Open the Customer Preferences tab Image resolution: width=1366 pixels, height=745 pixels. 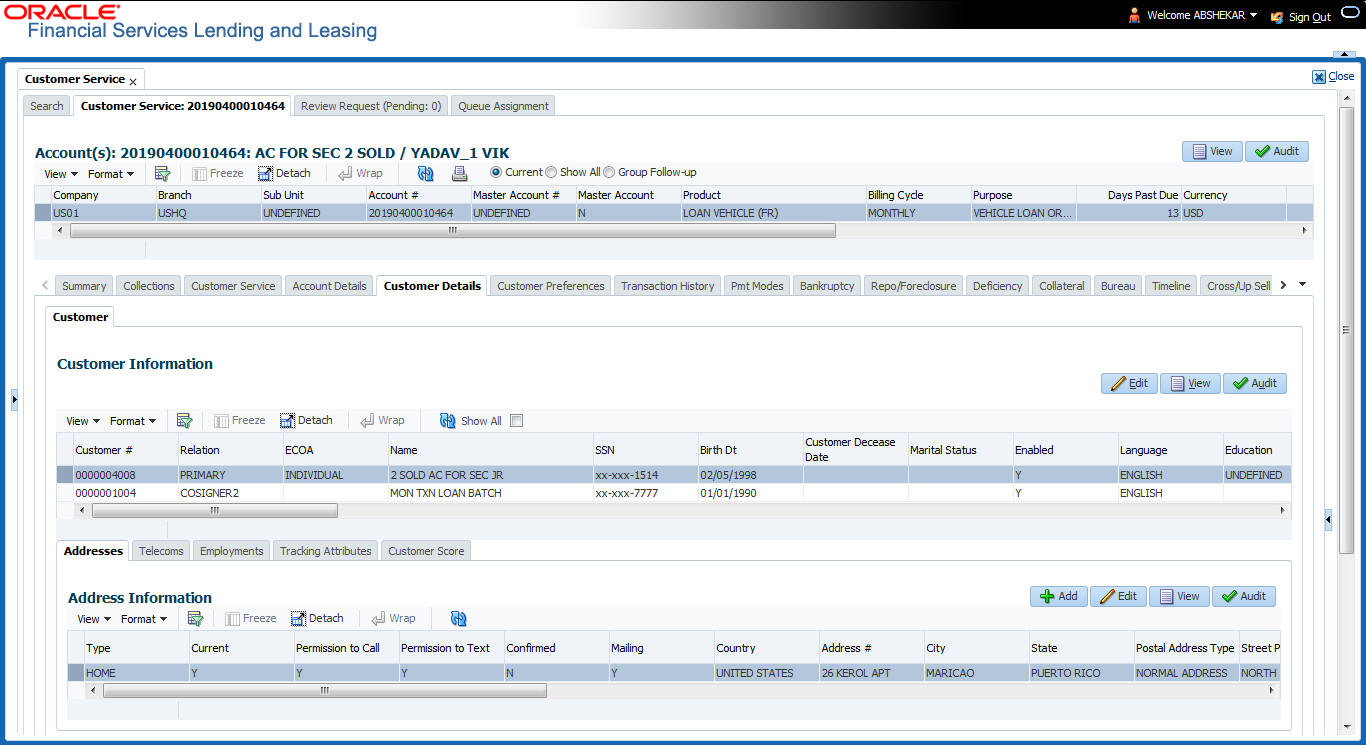pos(551,286)
